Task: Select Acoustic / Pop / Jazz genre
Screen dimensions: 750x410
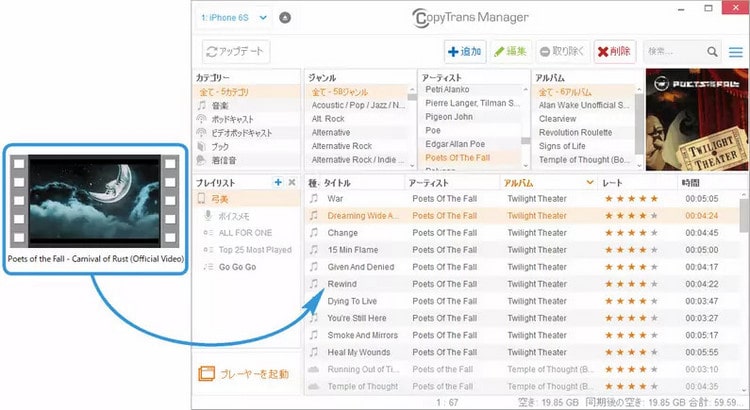Action: coord(356,105)
